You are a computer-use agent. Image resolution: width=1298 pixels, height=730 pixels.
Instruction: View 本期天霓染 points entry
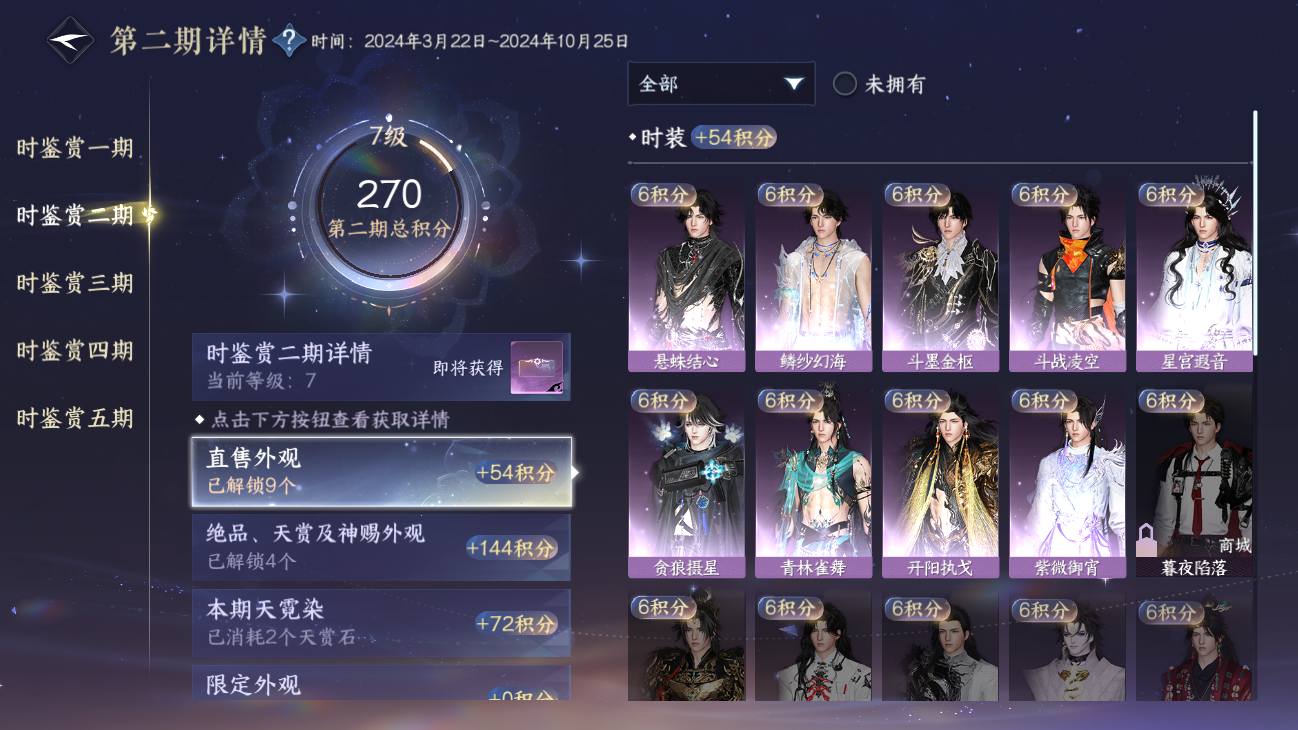pos(382,623)
